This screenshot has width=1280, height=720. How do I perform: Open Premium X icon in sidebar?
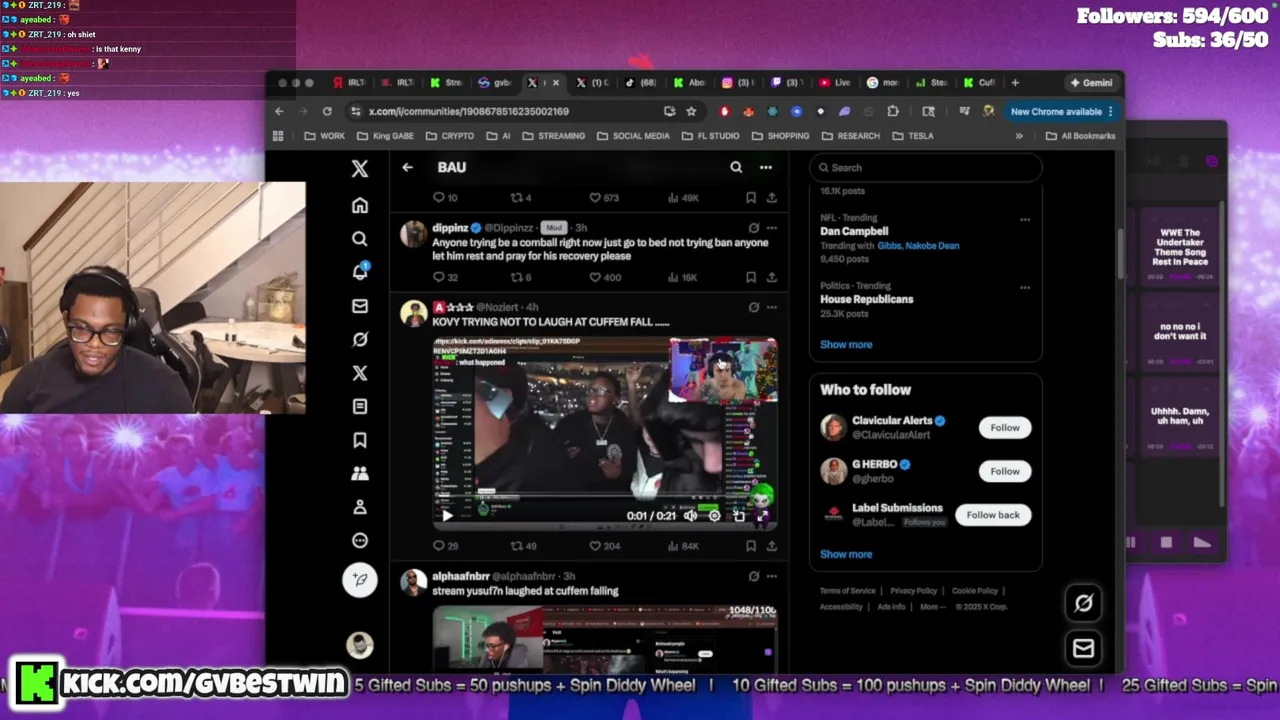click(360, 373)
